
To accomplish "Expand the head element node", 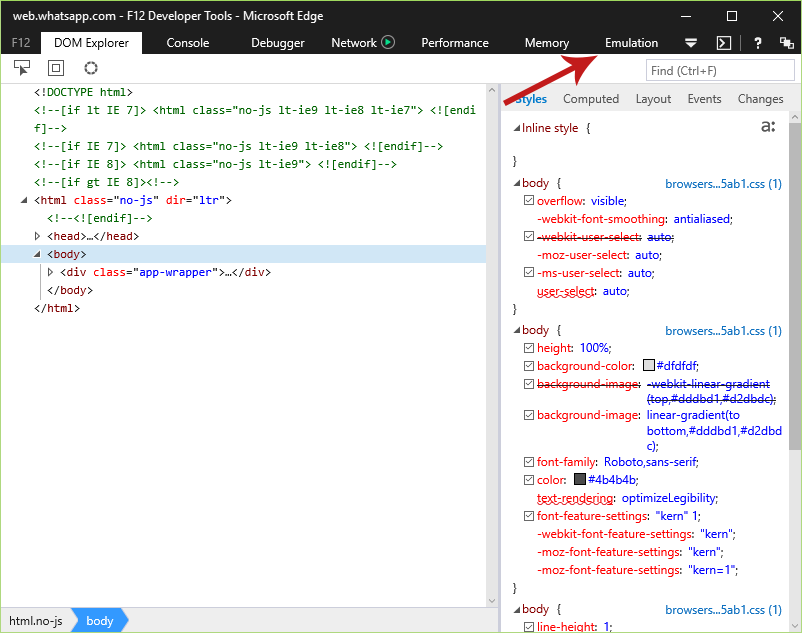I will pos(37,236).
